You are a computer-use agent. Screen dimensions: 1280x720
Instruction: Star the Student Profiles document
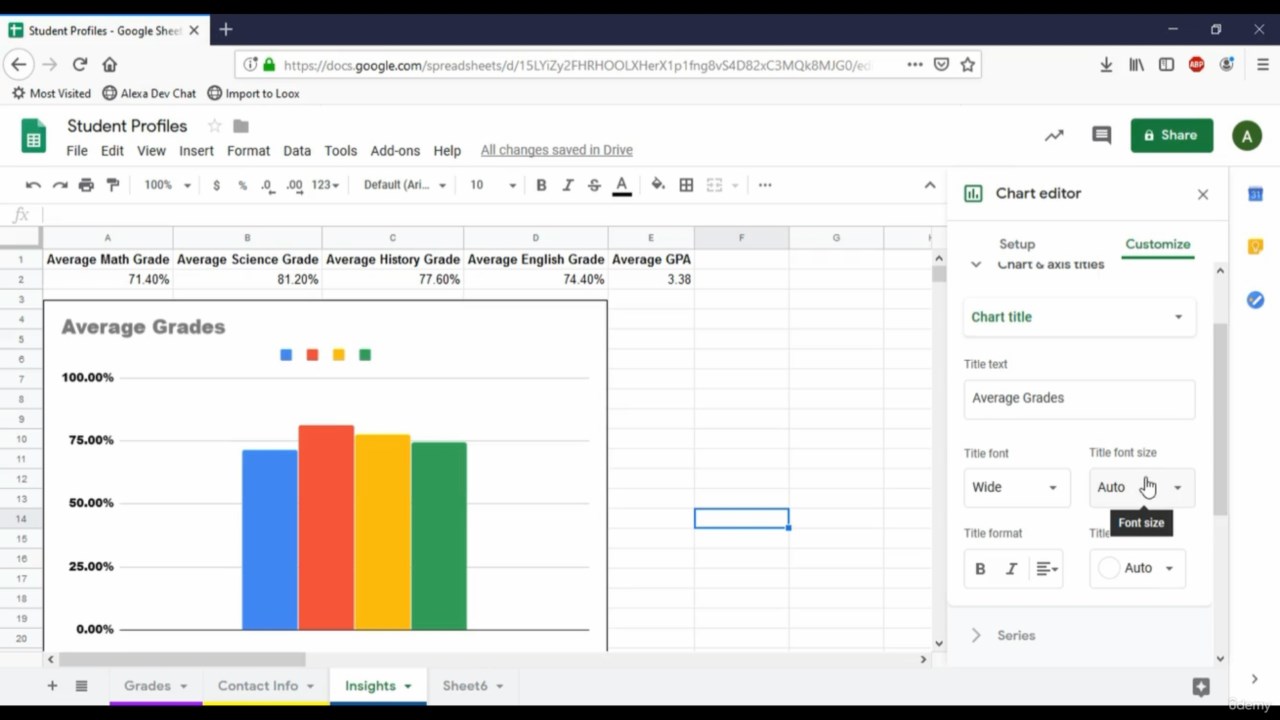[214, 126]
